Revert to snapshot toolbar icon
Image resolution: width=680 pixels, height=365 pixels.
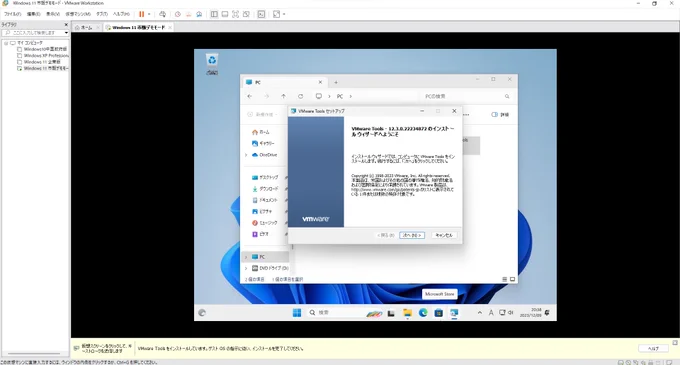point(188,14)
